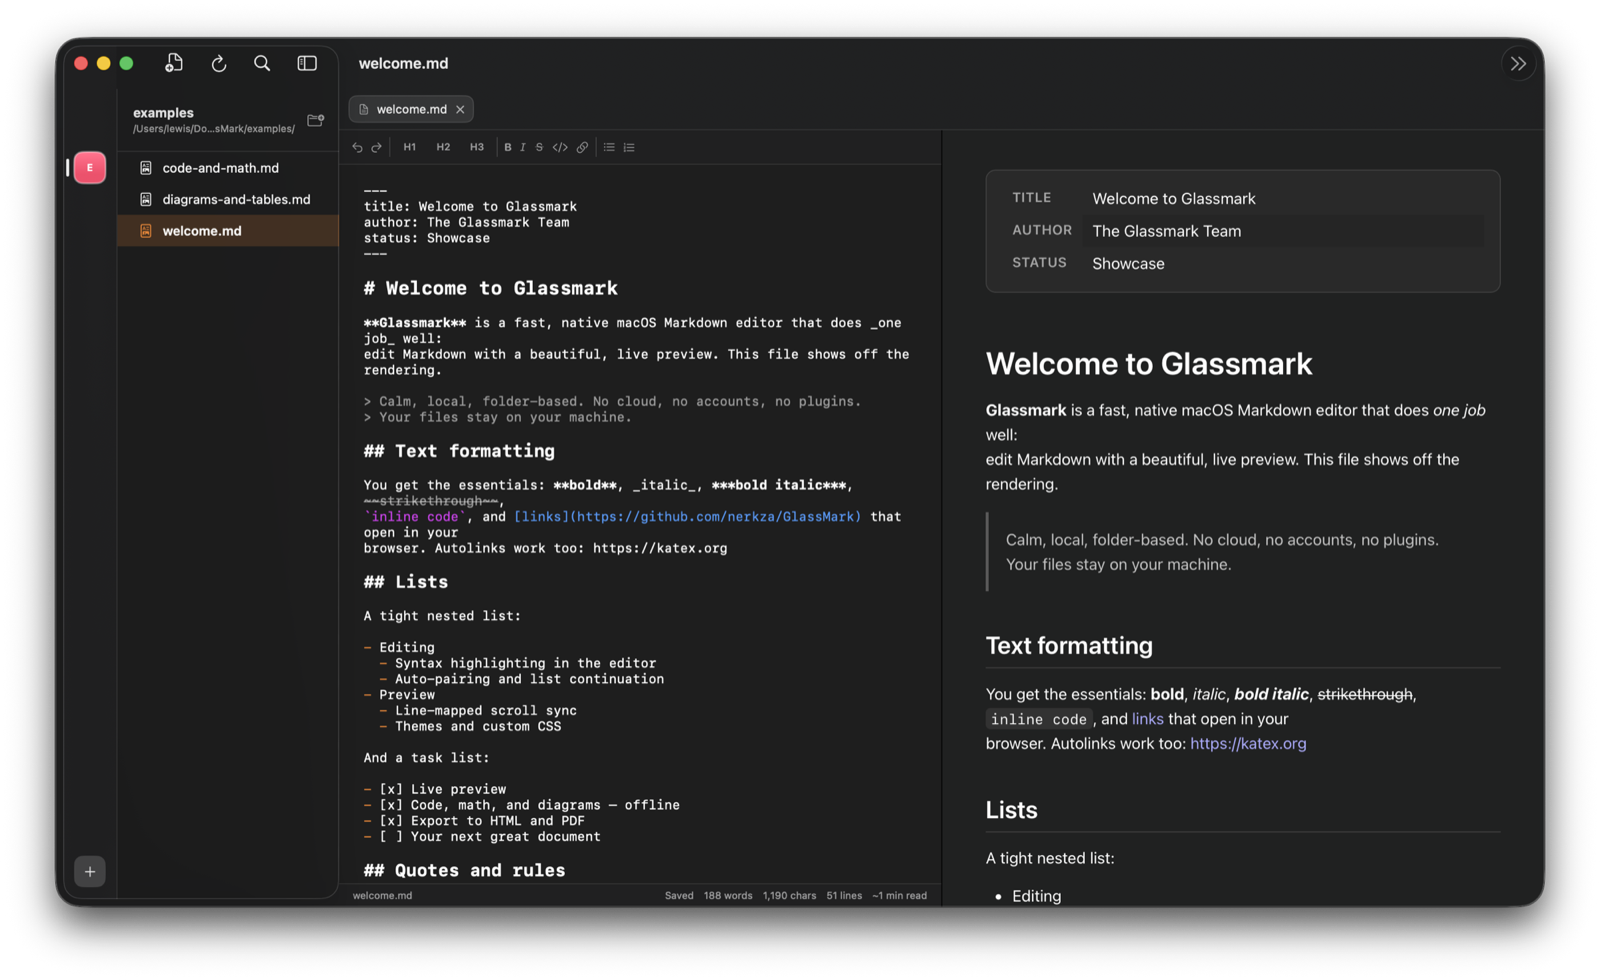This screenshot has width=1600, height=980.
Task: Apply H3 heading formatting
Action: (x=477, y=147)
